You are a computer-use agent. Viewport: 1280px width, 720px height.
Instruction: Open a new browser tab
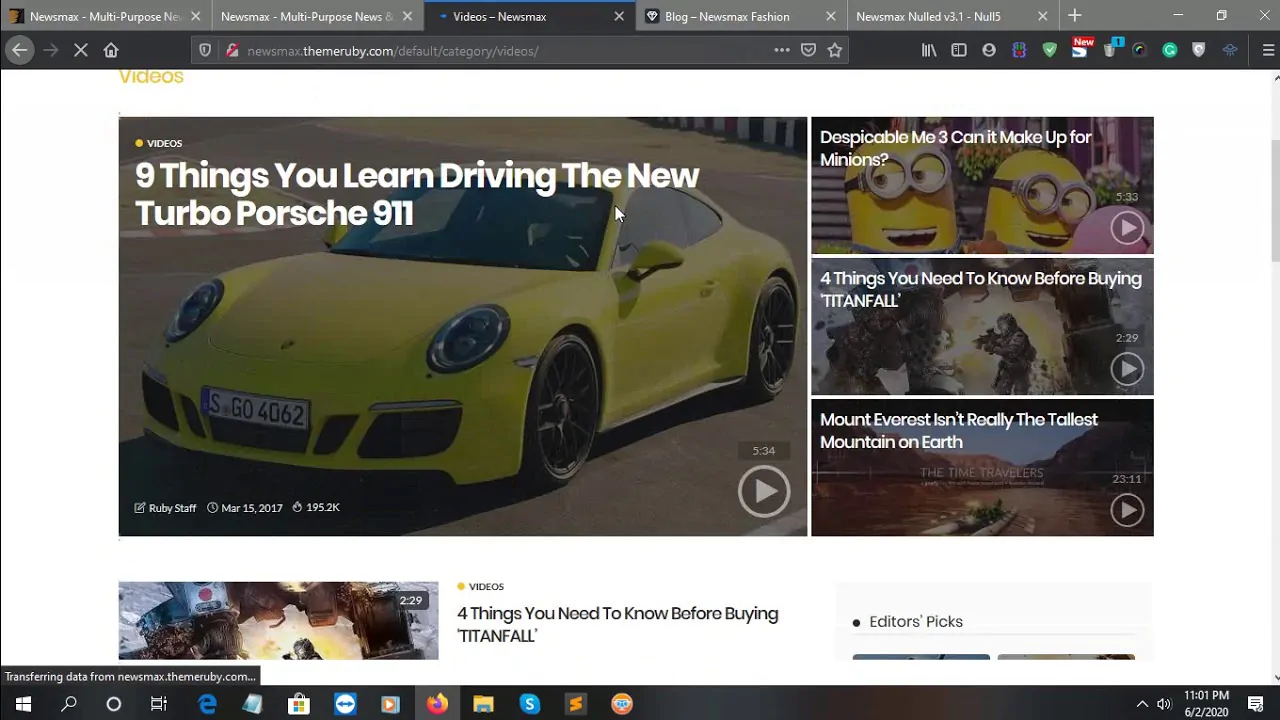(1074, 16)
